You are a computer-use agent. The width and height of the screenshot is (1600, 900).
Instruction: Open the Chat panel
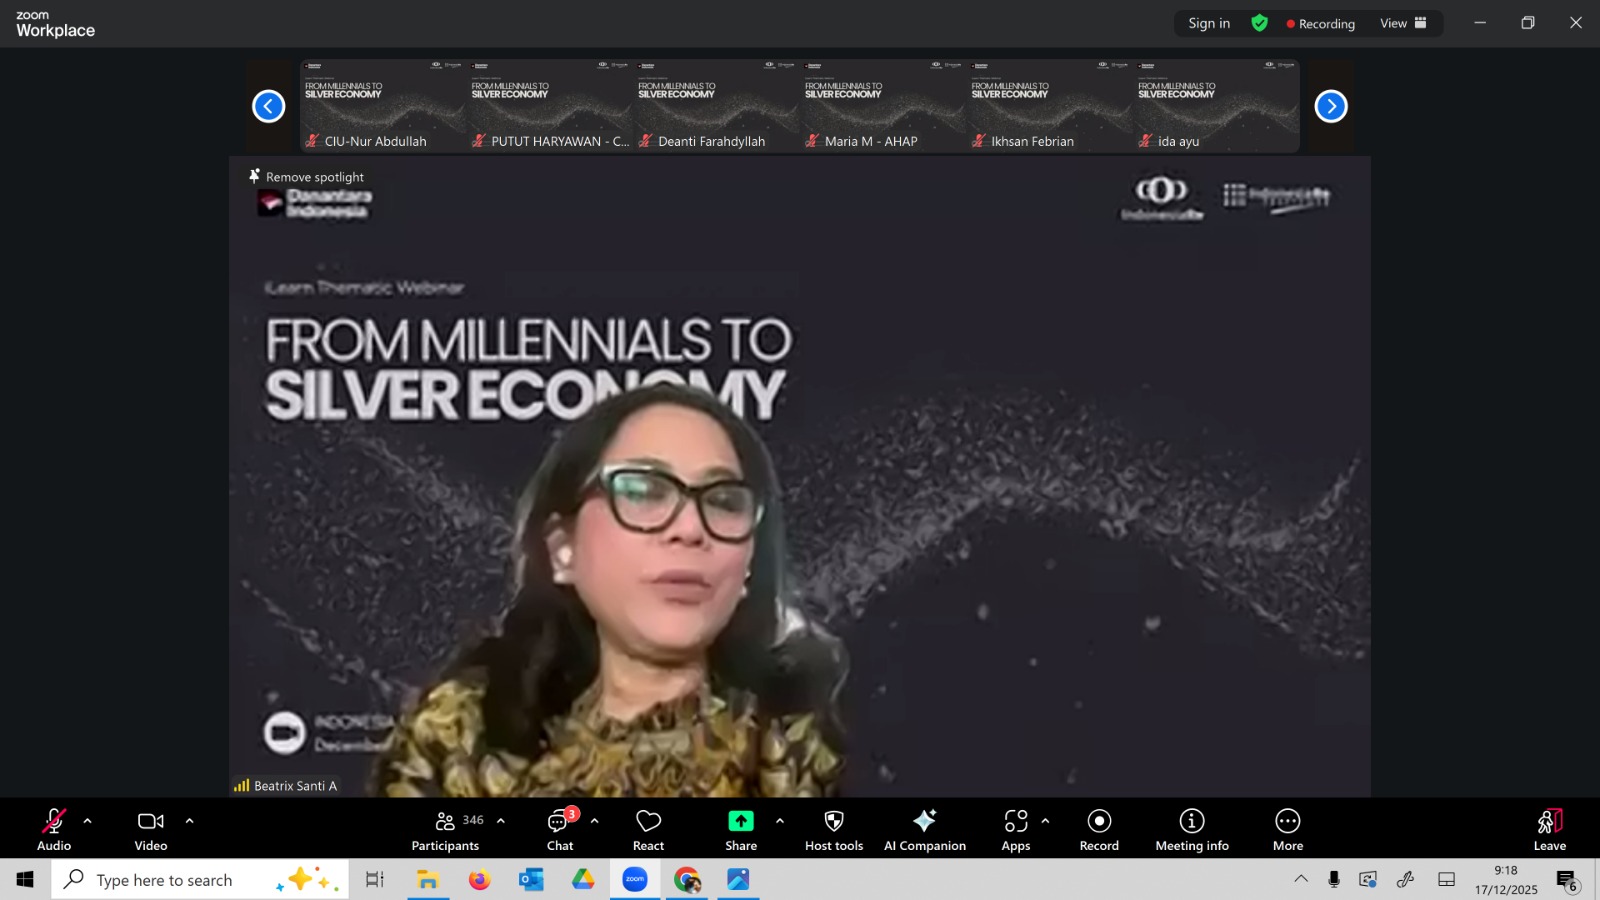tap(559, 830)
